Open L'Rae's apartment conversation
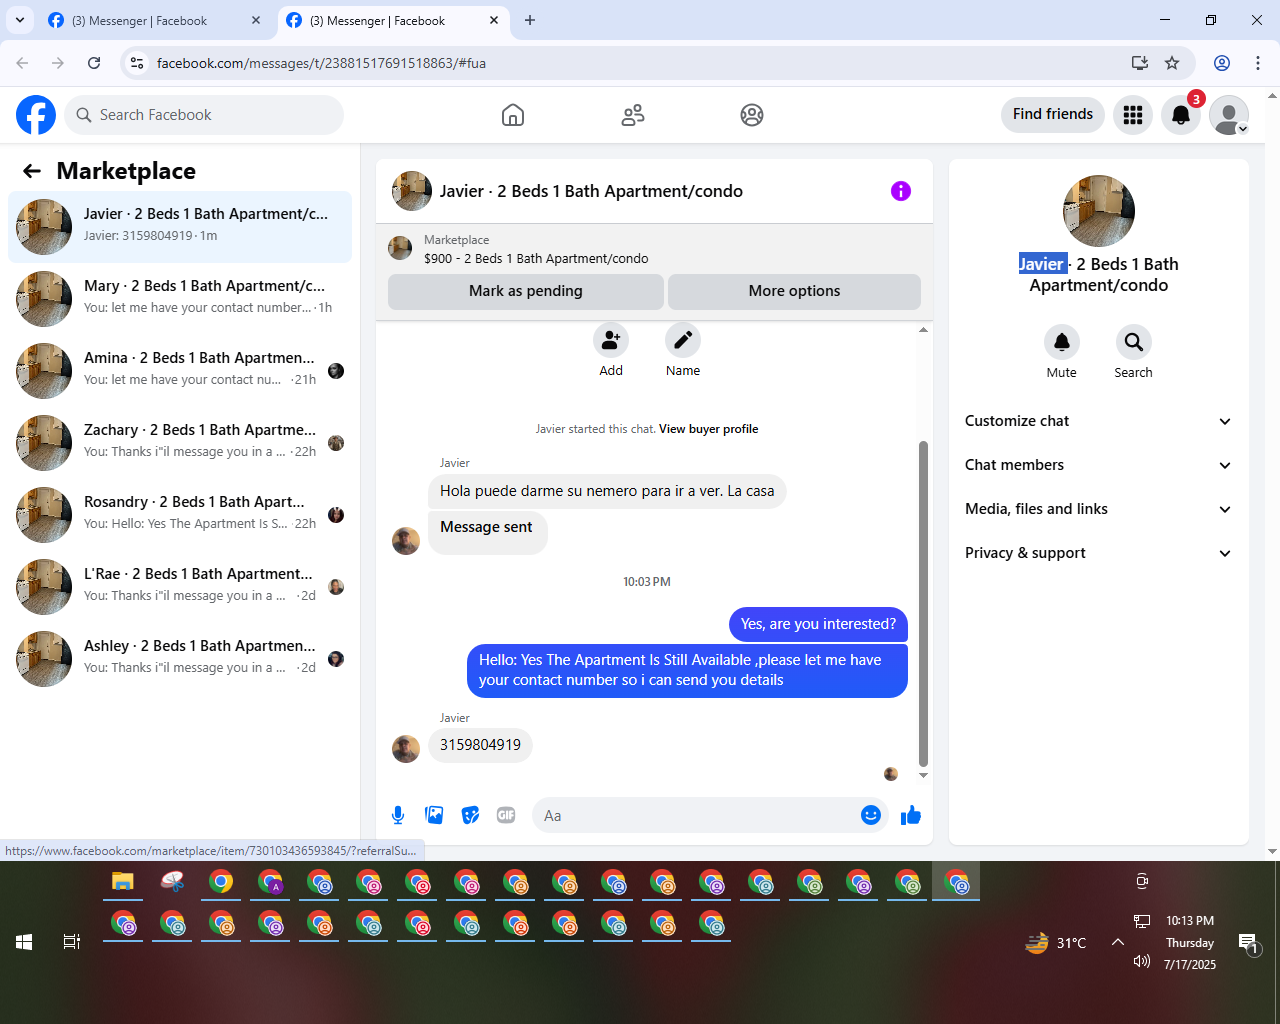The height and width of the screenshot is (1024, 1280). pos(180,587)
